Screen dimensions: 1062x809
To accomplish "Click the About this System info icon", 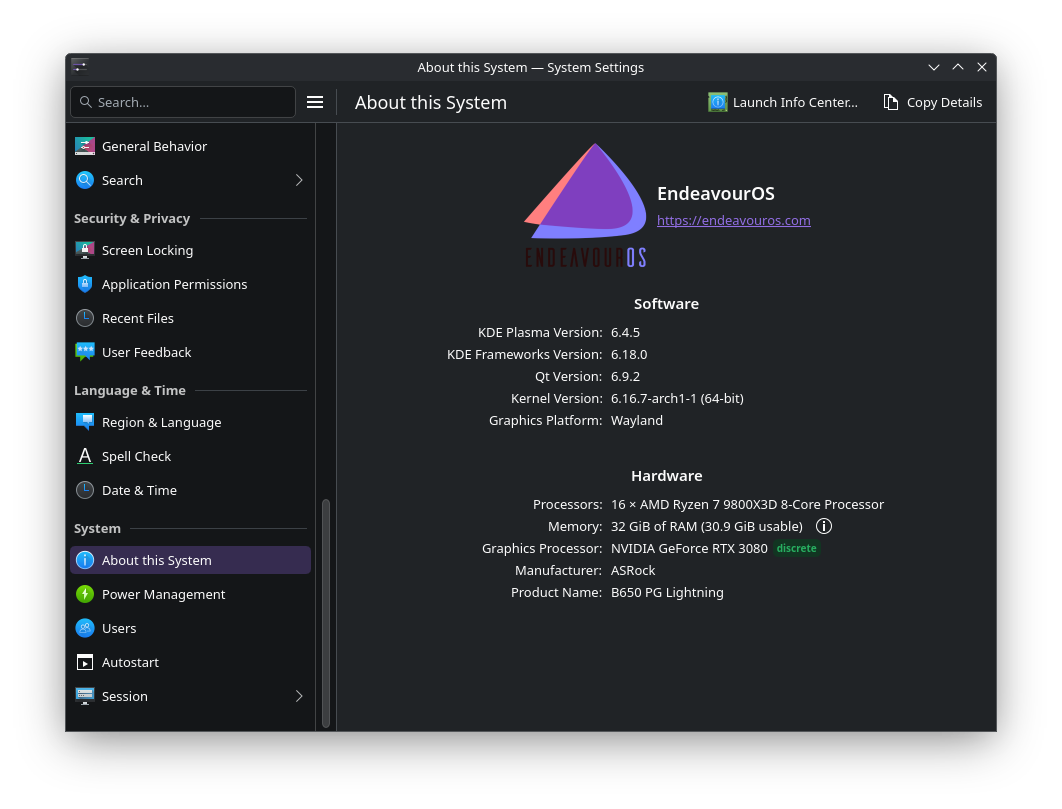I will point(85,560).
